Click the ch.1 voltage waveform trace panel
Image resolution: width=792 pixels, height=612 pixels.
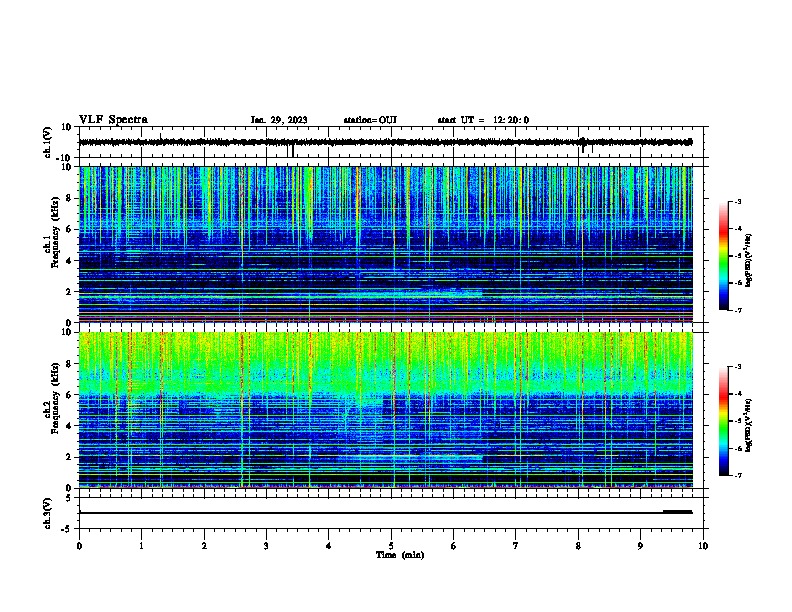pyautogui.click(x=393, y=142)
